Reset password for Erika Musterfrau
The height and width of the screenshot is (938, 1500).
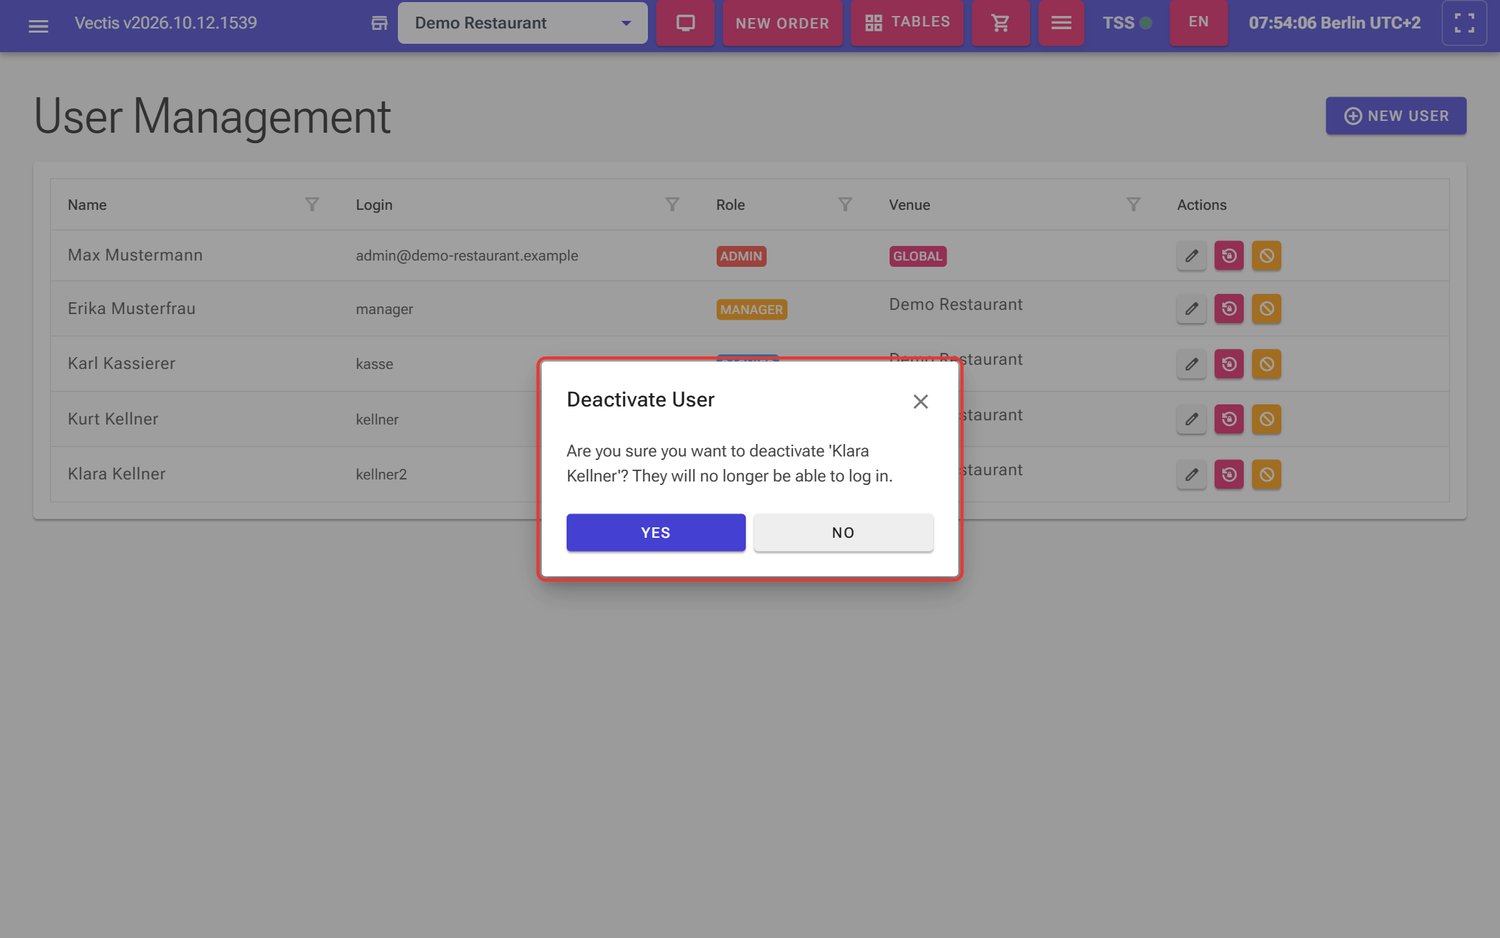pos(1229,309)
